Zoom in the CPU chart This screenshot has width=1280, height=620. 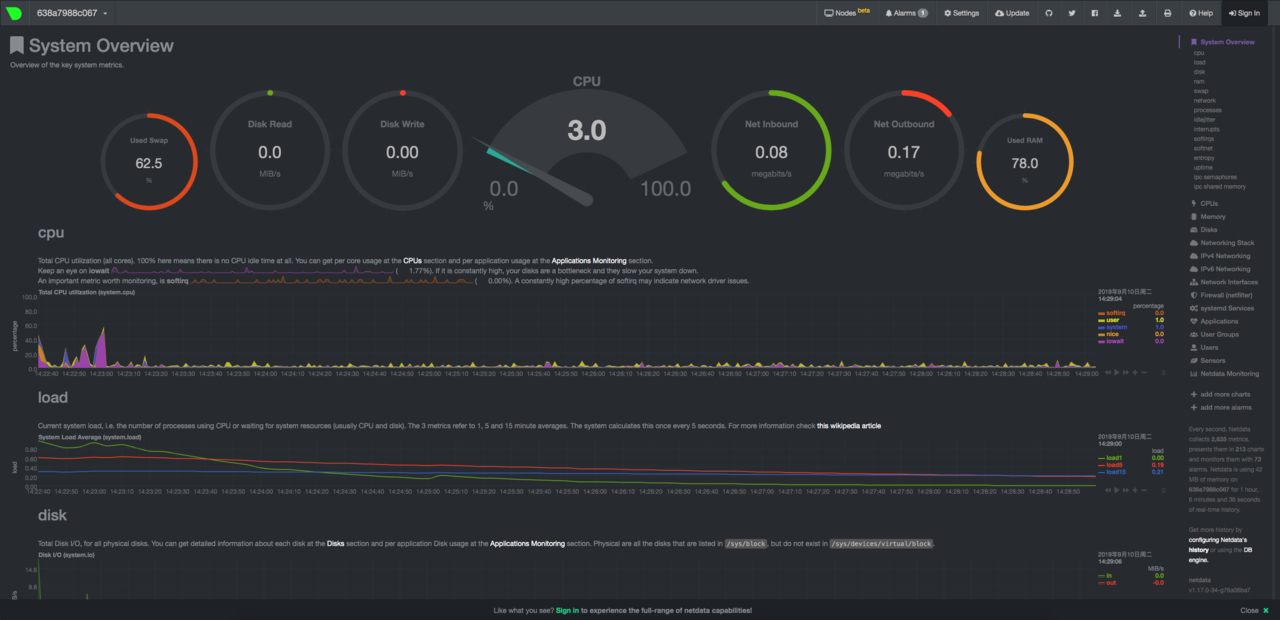coord(1134,372)
